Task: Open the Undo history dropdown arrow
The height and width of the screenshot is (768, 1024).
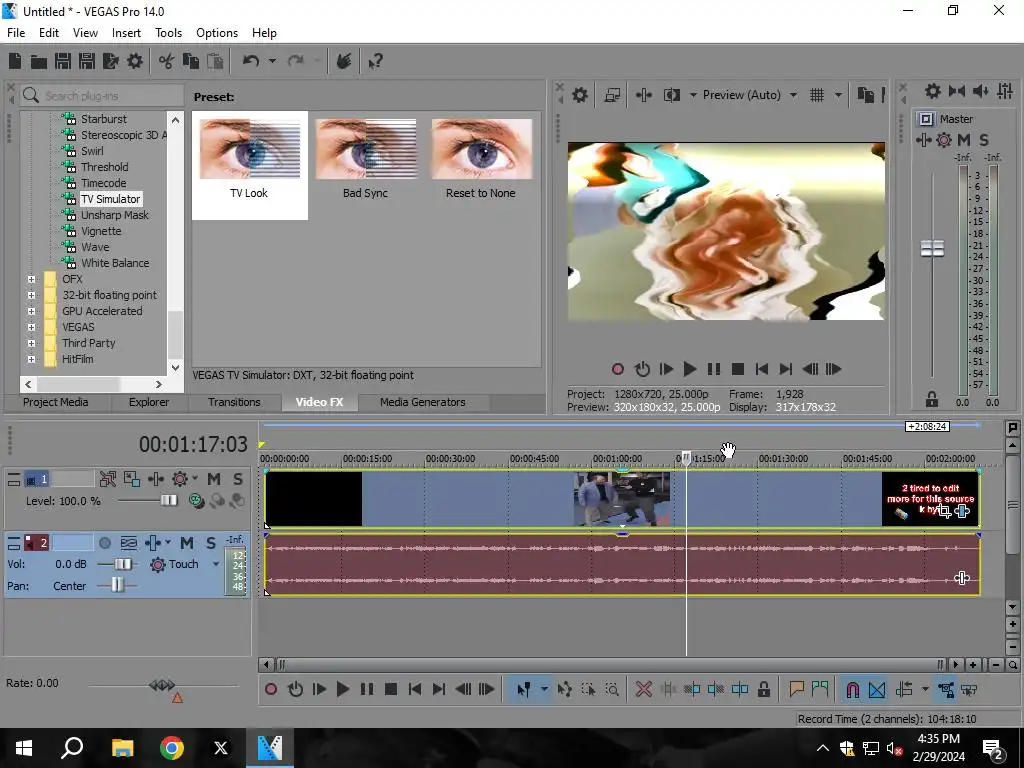Action: pyautogui.click(x=272, y=61)
